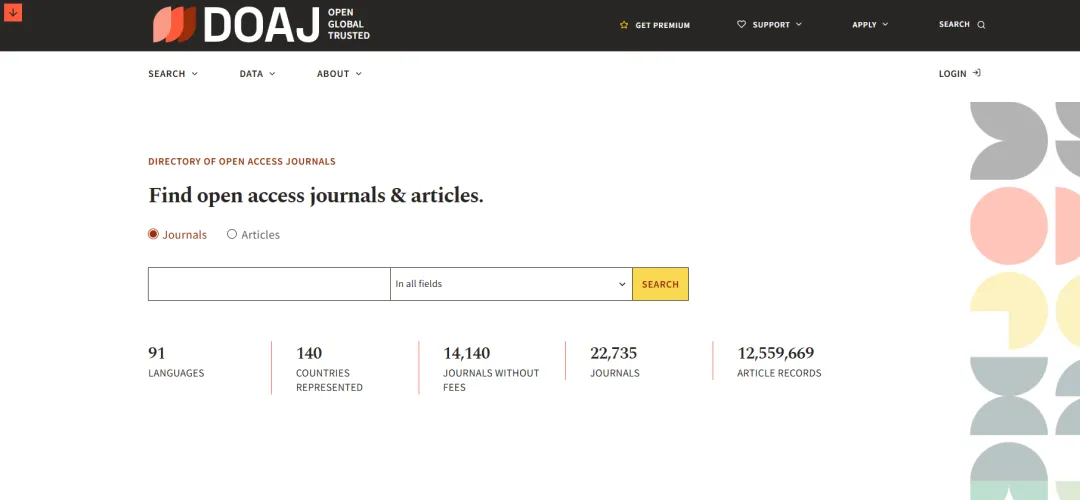
Task: Click the login arrow icon
Action: pos(977,73)
